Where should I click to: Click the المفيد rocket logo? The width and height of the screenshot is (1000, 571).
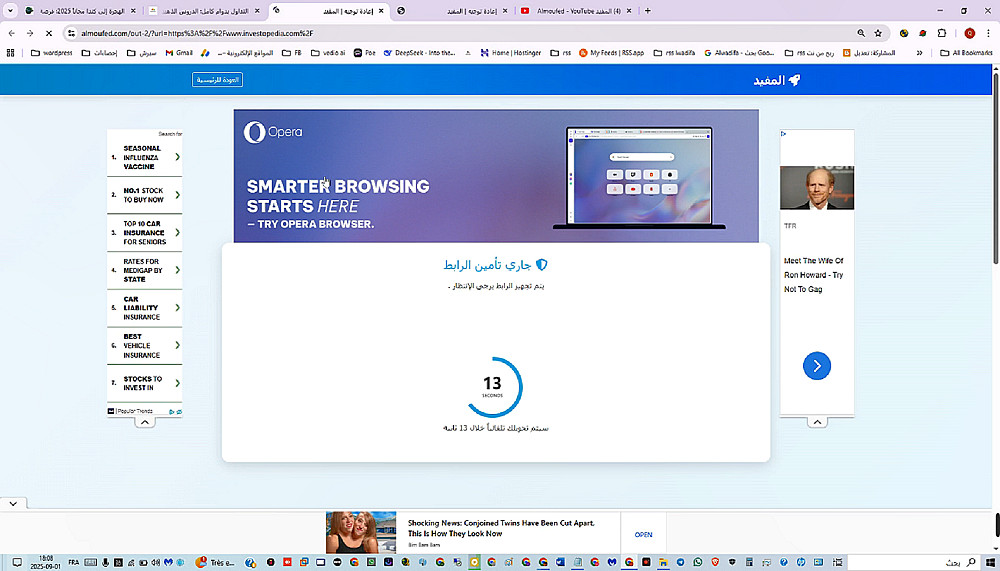(x=777, y=80)
